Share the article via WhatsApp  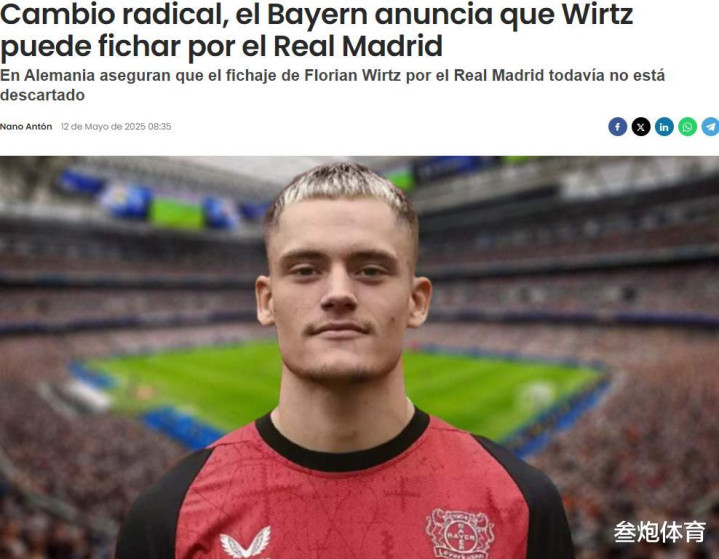click(687, 127)
